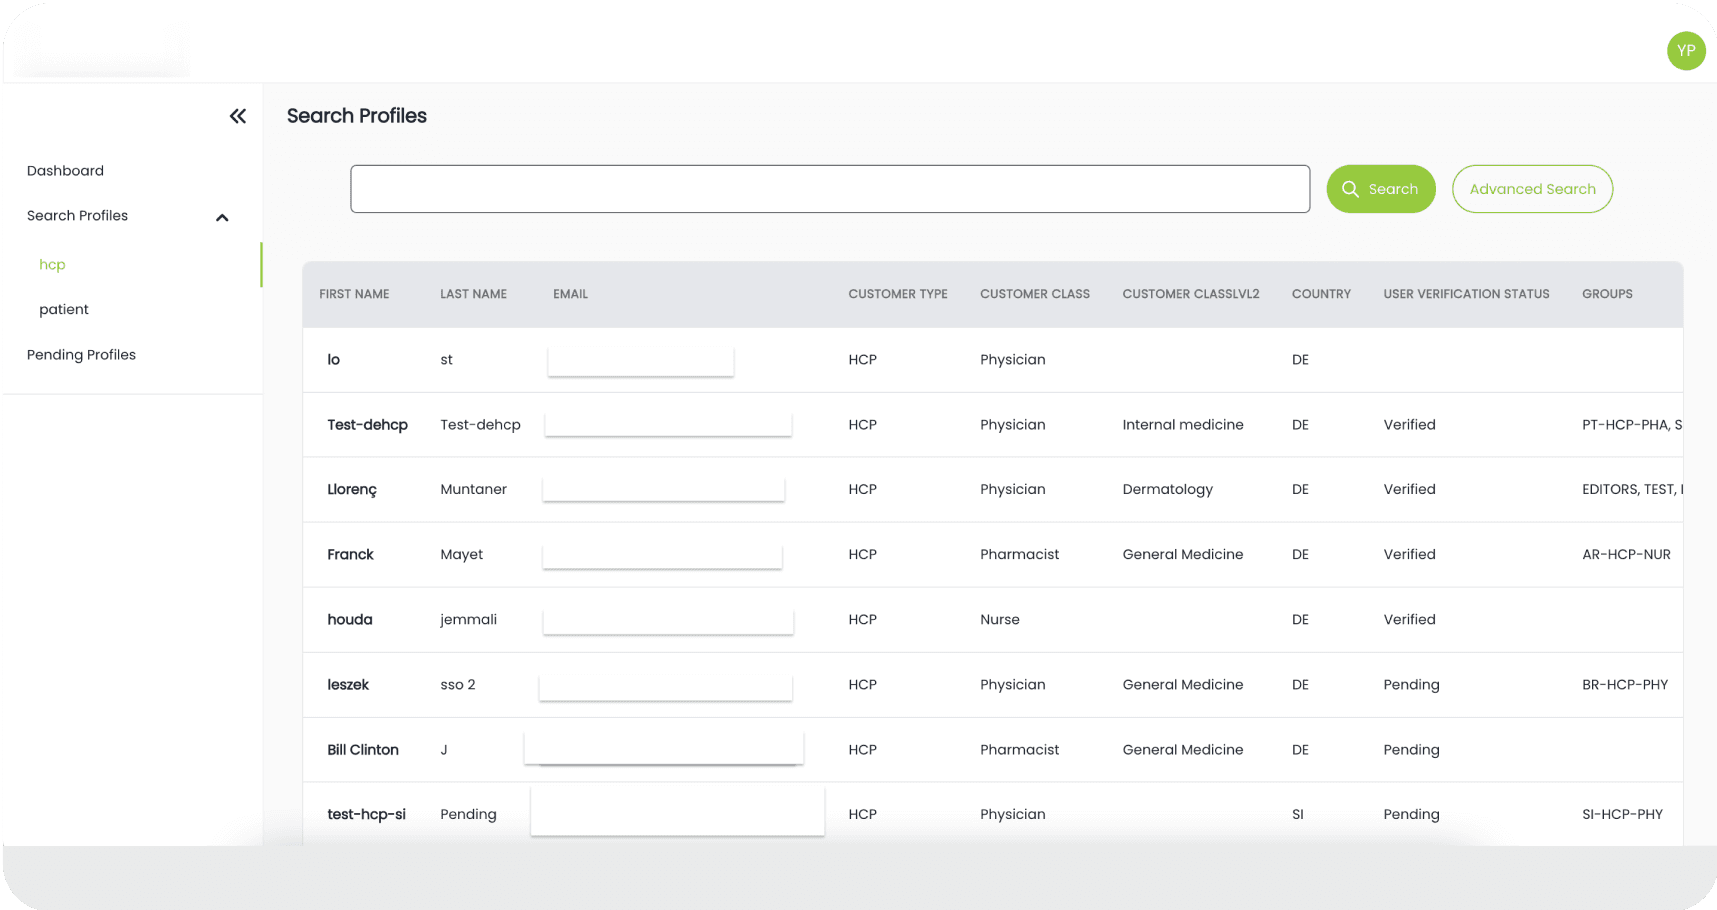Select last name jemmali
The width and height of the screenshot is (1717, 910).
coord(468,620)
